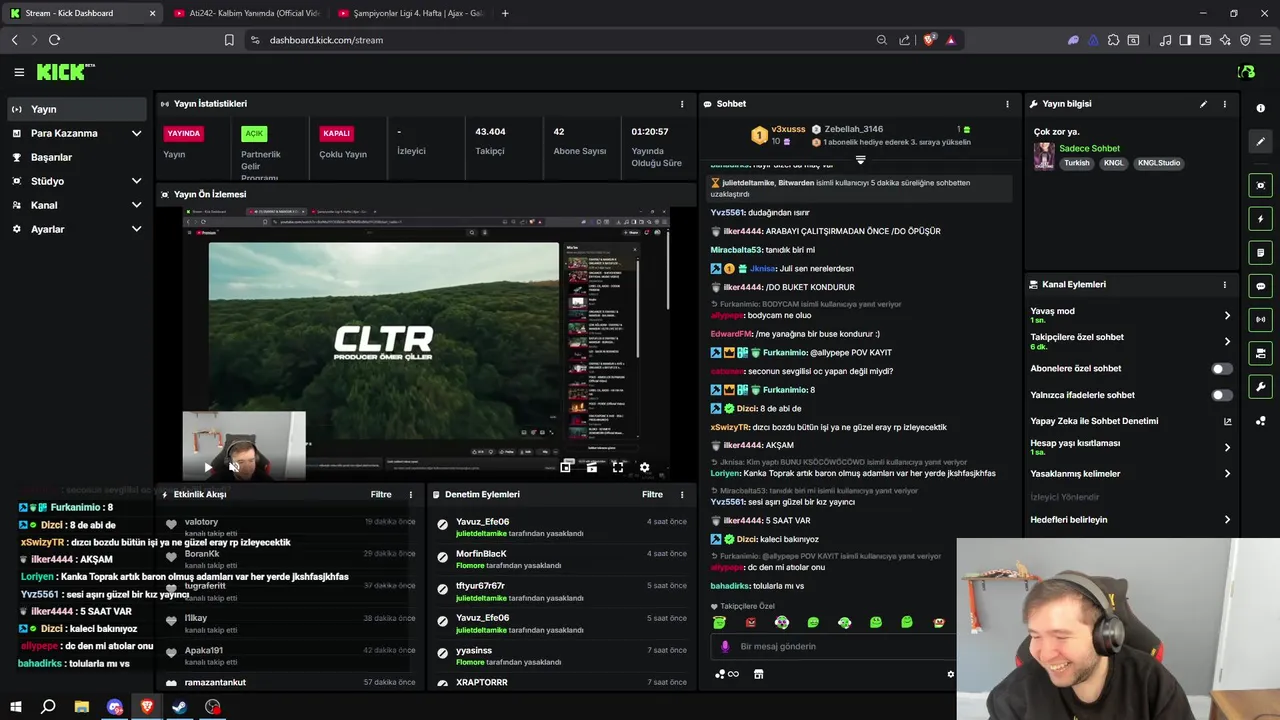
Task: Select Başarılar in left sidebar
Action: [78, 157]
